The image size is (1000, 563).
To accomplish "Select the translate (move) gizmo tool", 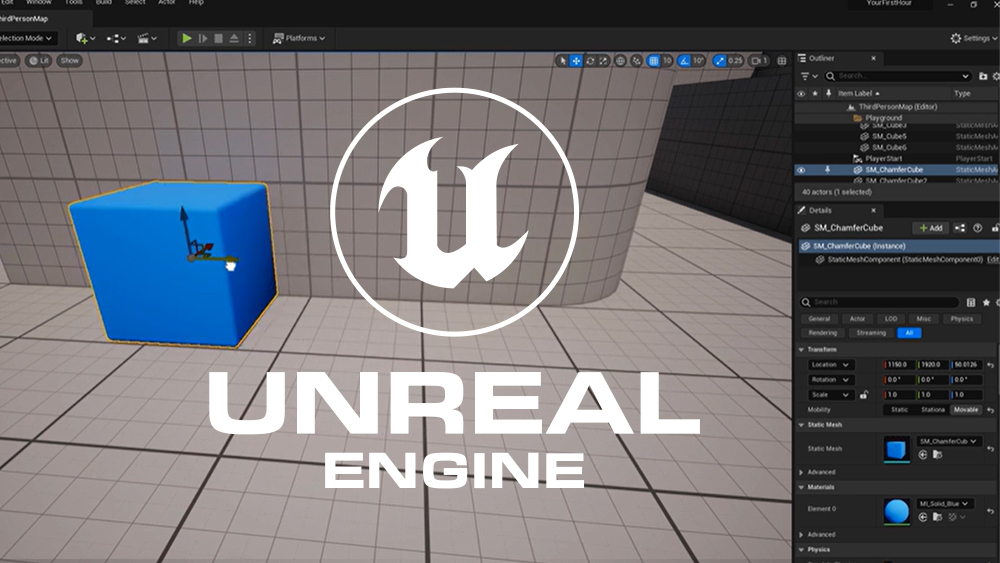I will click(x=576, y=61).
